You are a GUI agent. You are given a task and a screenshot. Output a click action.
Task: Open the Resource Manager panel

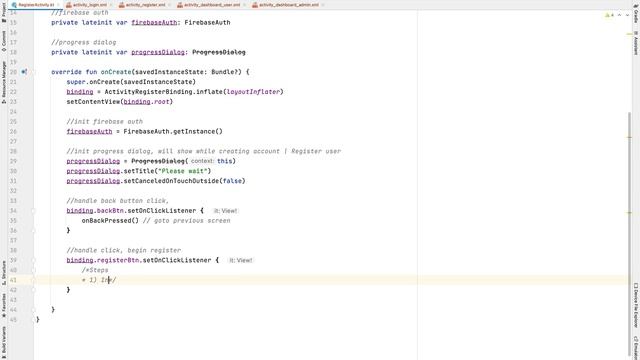click(4, 82)
